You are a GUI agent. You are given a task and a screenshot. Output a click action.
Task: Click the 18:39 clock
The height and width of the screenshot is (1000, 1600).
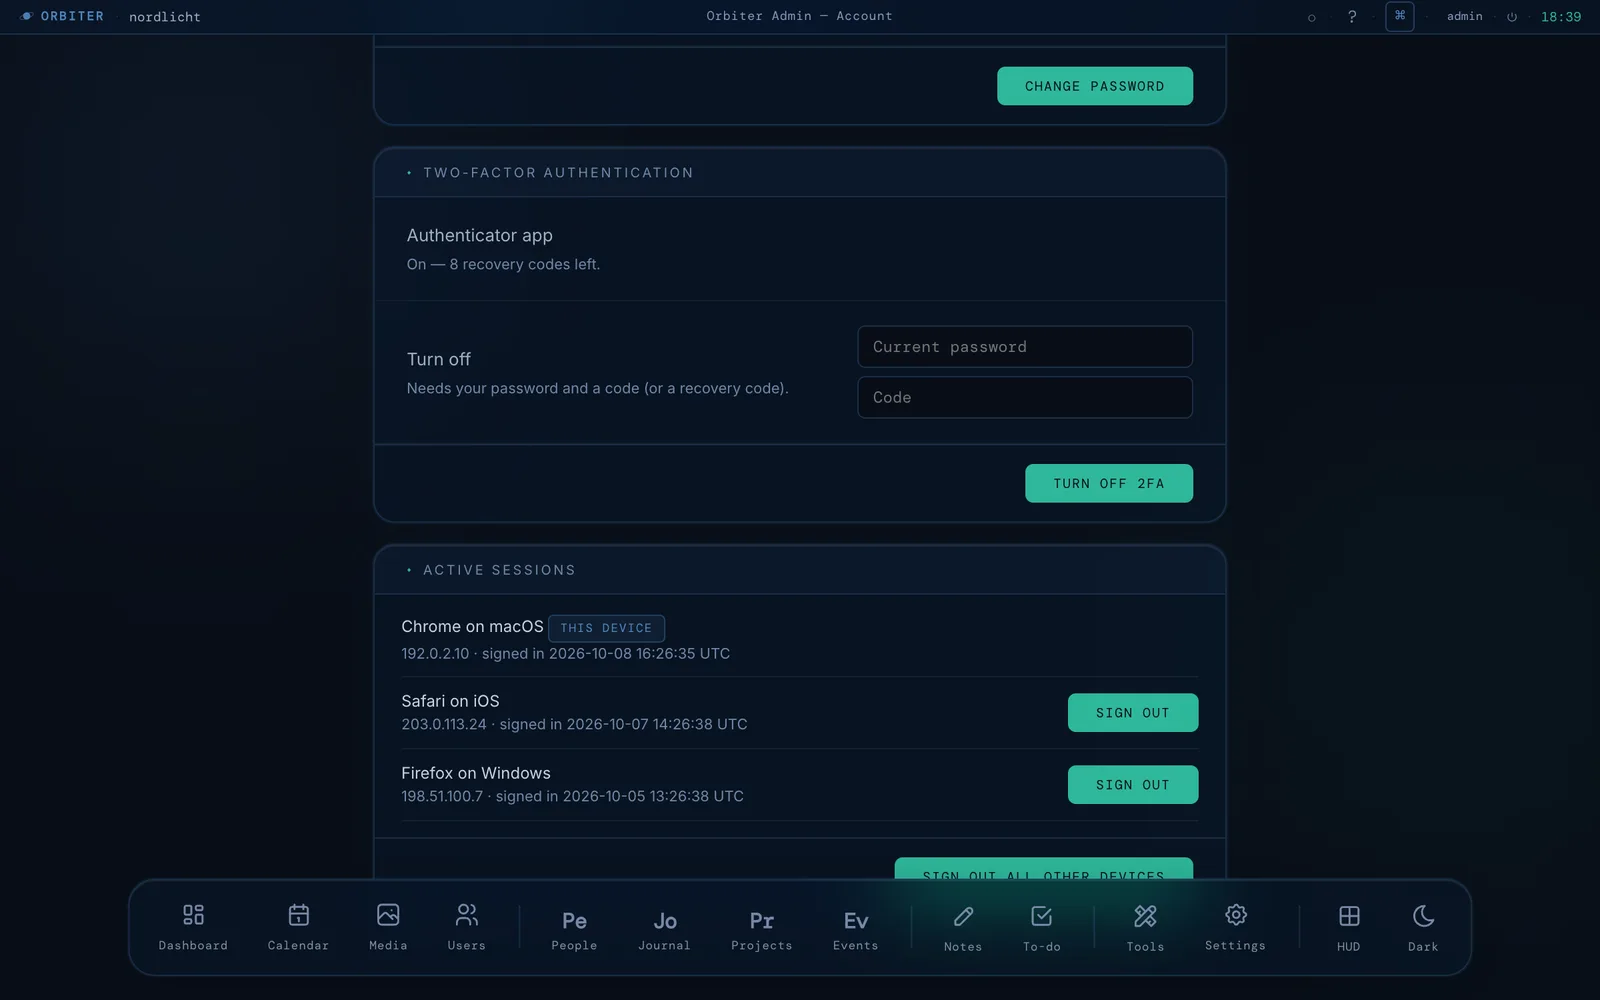1561,17
